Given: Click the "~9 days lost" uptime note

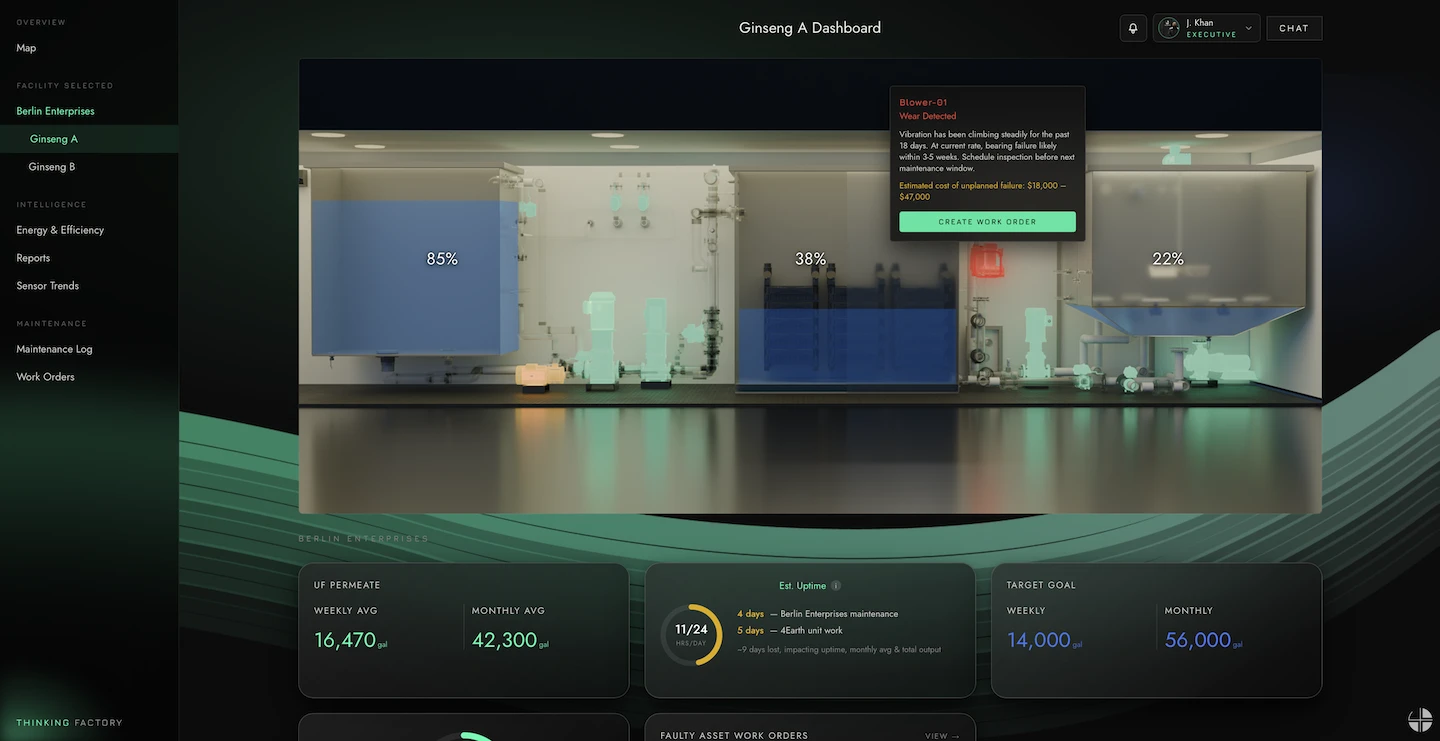Looking at the screenshot, I should pyautogui.click(x=839, y=650).
